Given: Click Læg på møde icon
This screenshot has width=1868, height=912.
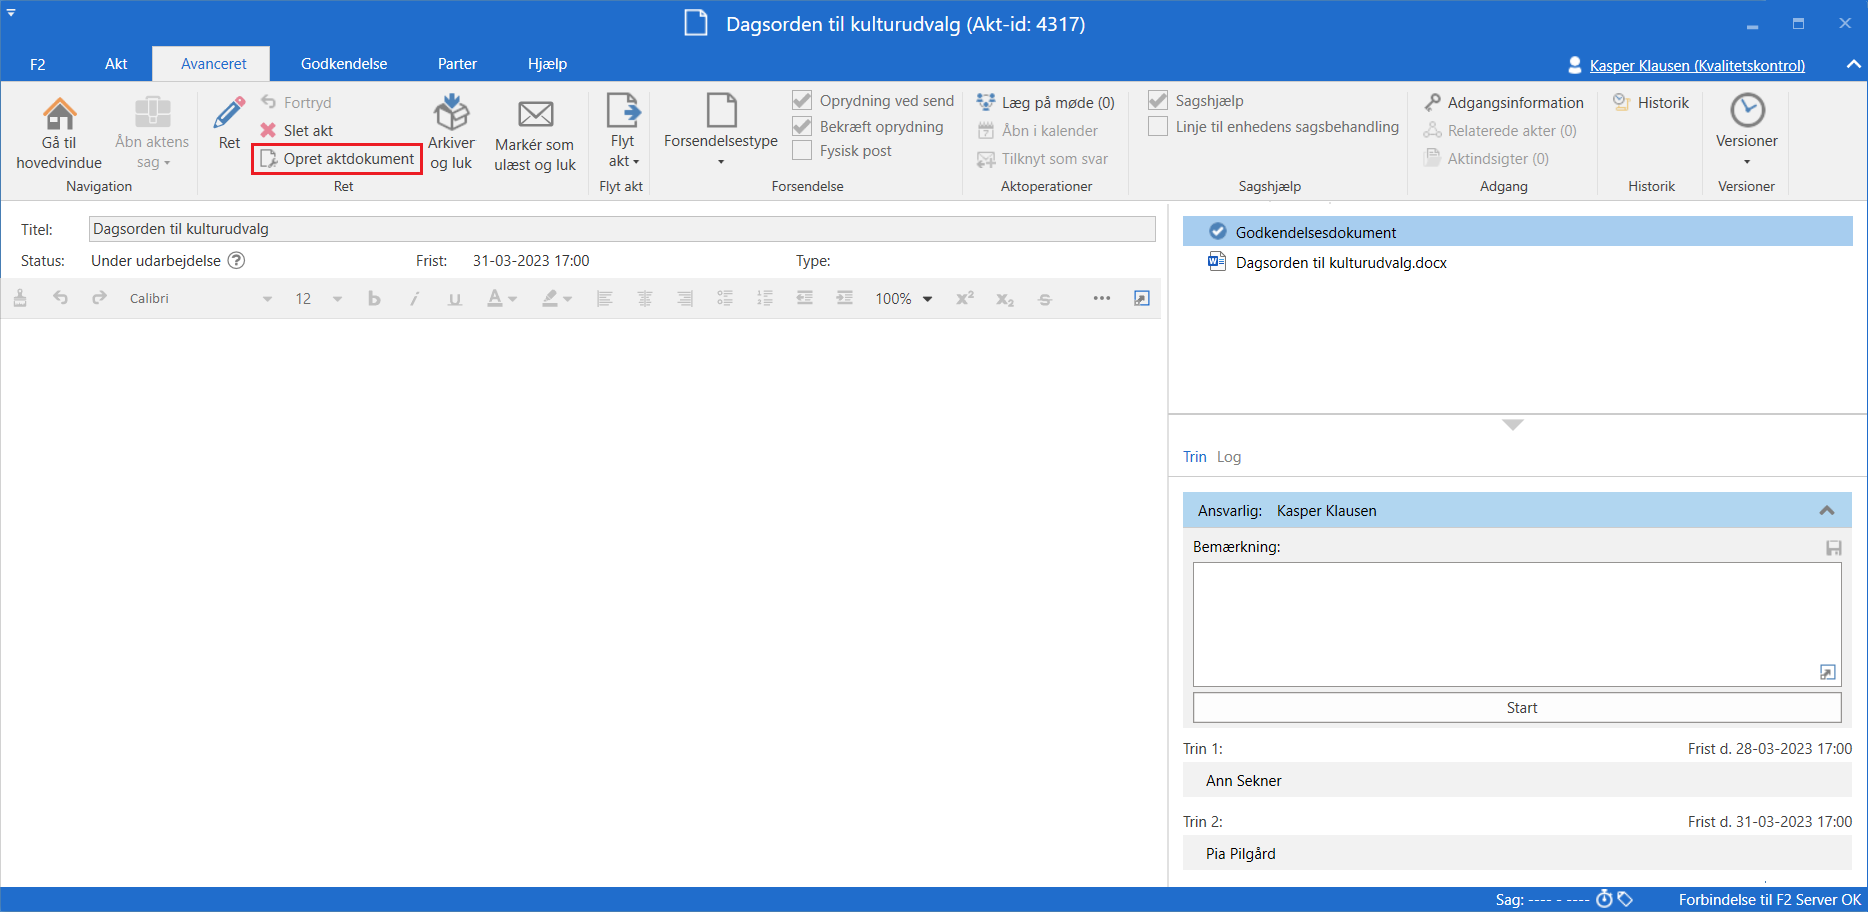Looking at the screenshot, I should pos(986,102).
